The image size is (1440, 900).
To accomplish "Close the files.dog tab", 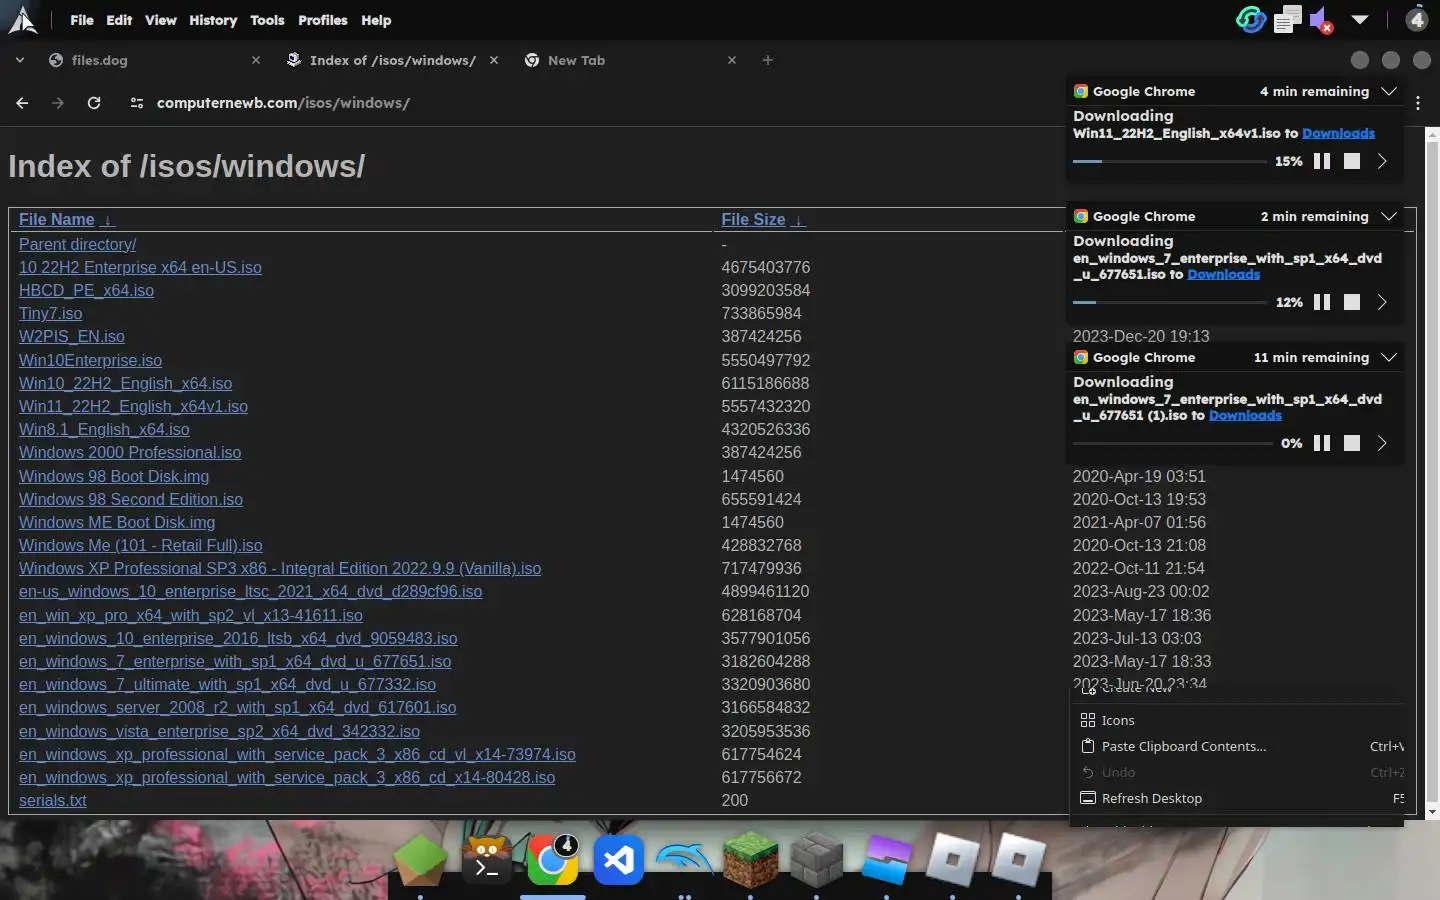I will click(x=256, y=60).
